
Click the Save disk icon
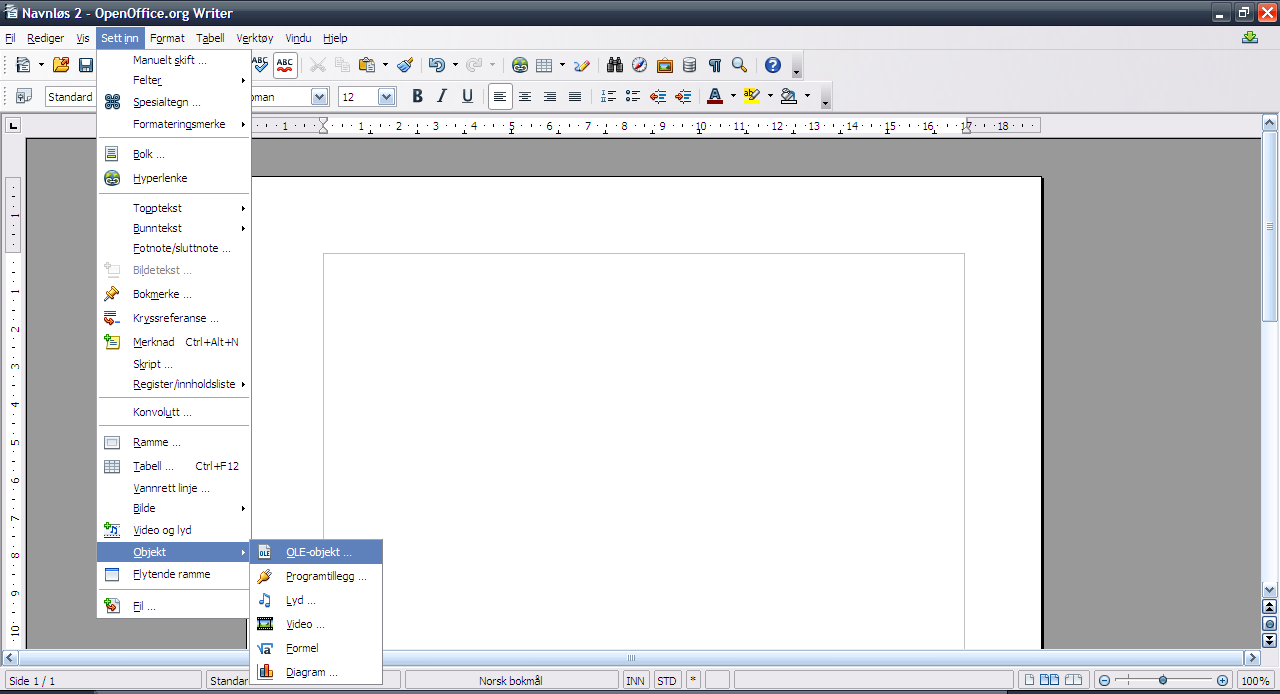tap(86, 65)
